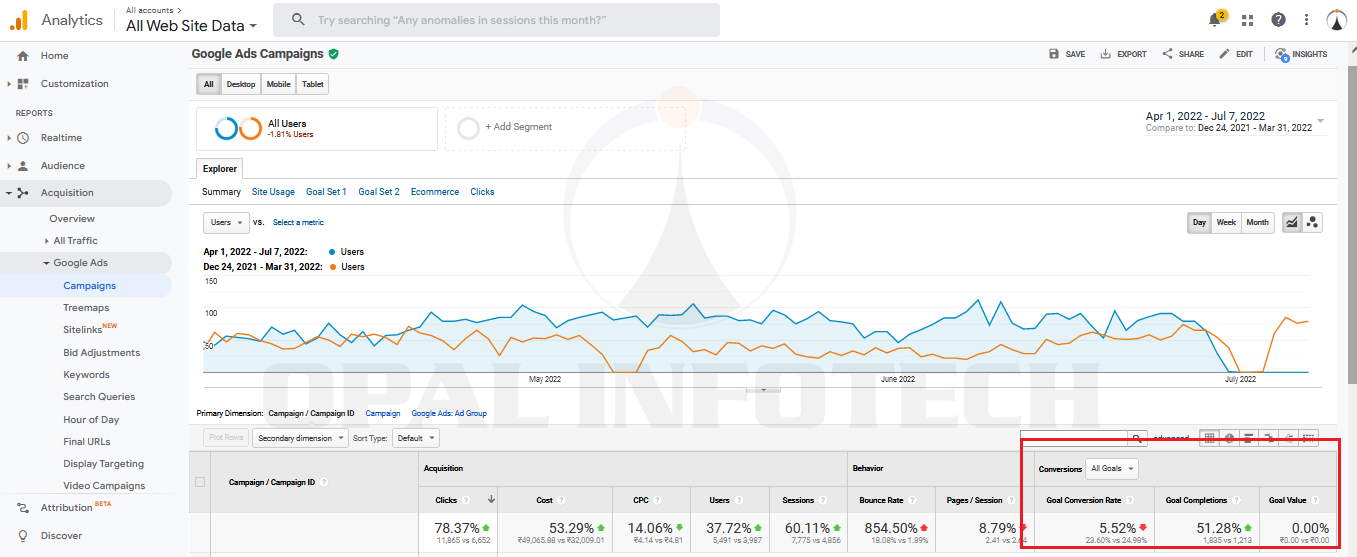This screenshot has width=1357, height=557.
Task: Open Customization in the sidebar
Action: coord(74,84)
